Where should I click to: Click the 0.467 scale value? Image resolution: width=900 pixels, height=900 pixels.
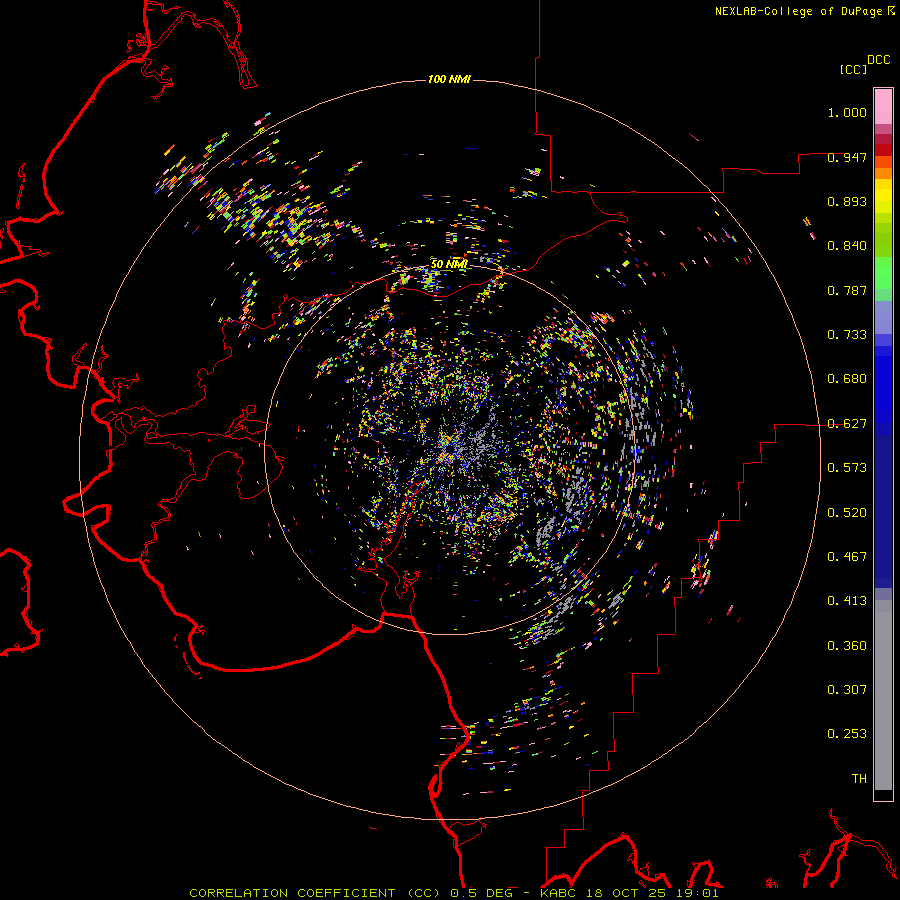pyautogui.click(x=847, y=557)
